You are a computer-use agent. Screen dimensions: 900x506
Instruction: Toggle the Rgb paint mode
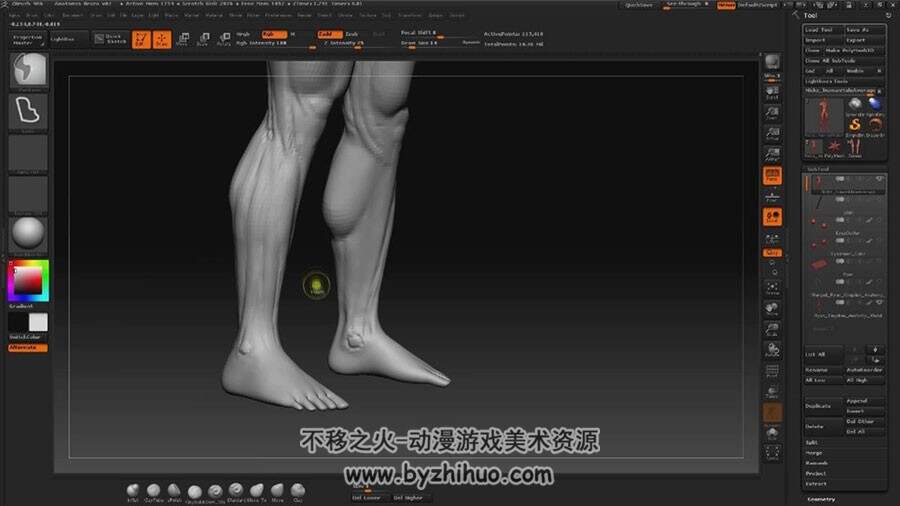coord(274,34)
